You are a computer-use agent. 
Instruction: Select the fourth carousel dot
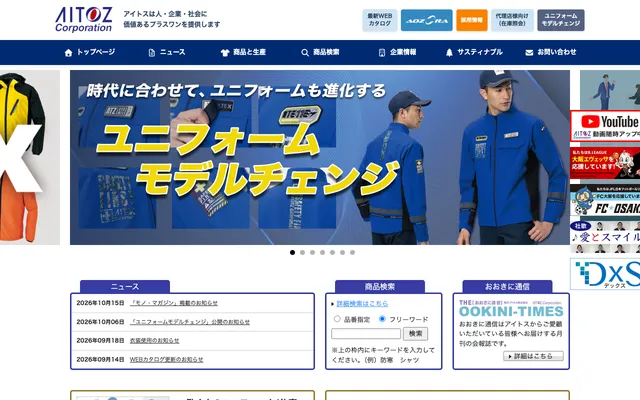[x=322, y=253]
